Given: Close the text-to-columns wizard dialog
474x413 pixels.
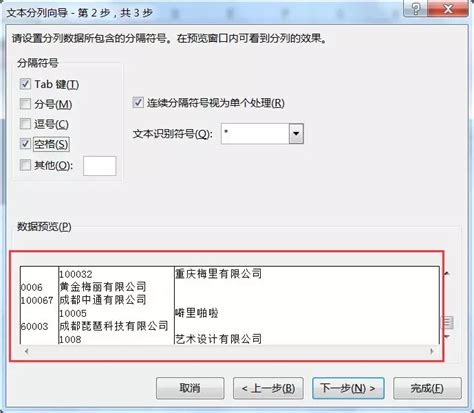Looking at the screenshot, I should (449, 9).
